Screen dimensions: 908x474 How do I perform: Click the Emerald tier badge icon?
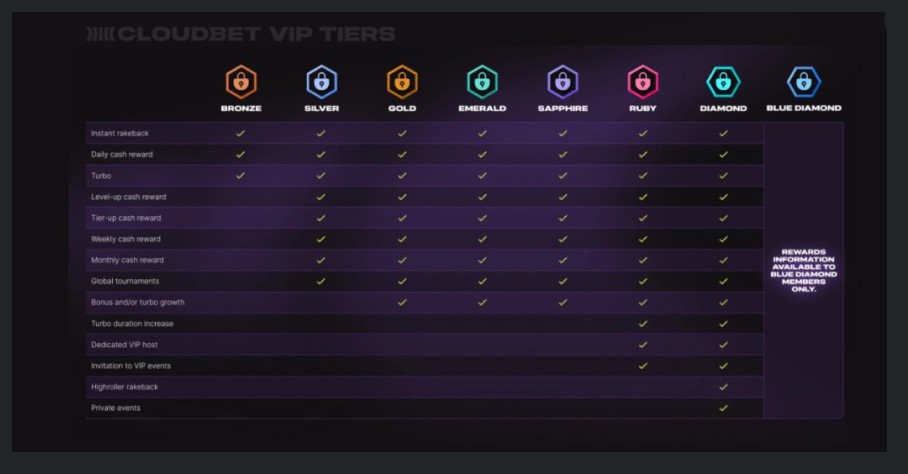482,81
